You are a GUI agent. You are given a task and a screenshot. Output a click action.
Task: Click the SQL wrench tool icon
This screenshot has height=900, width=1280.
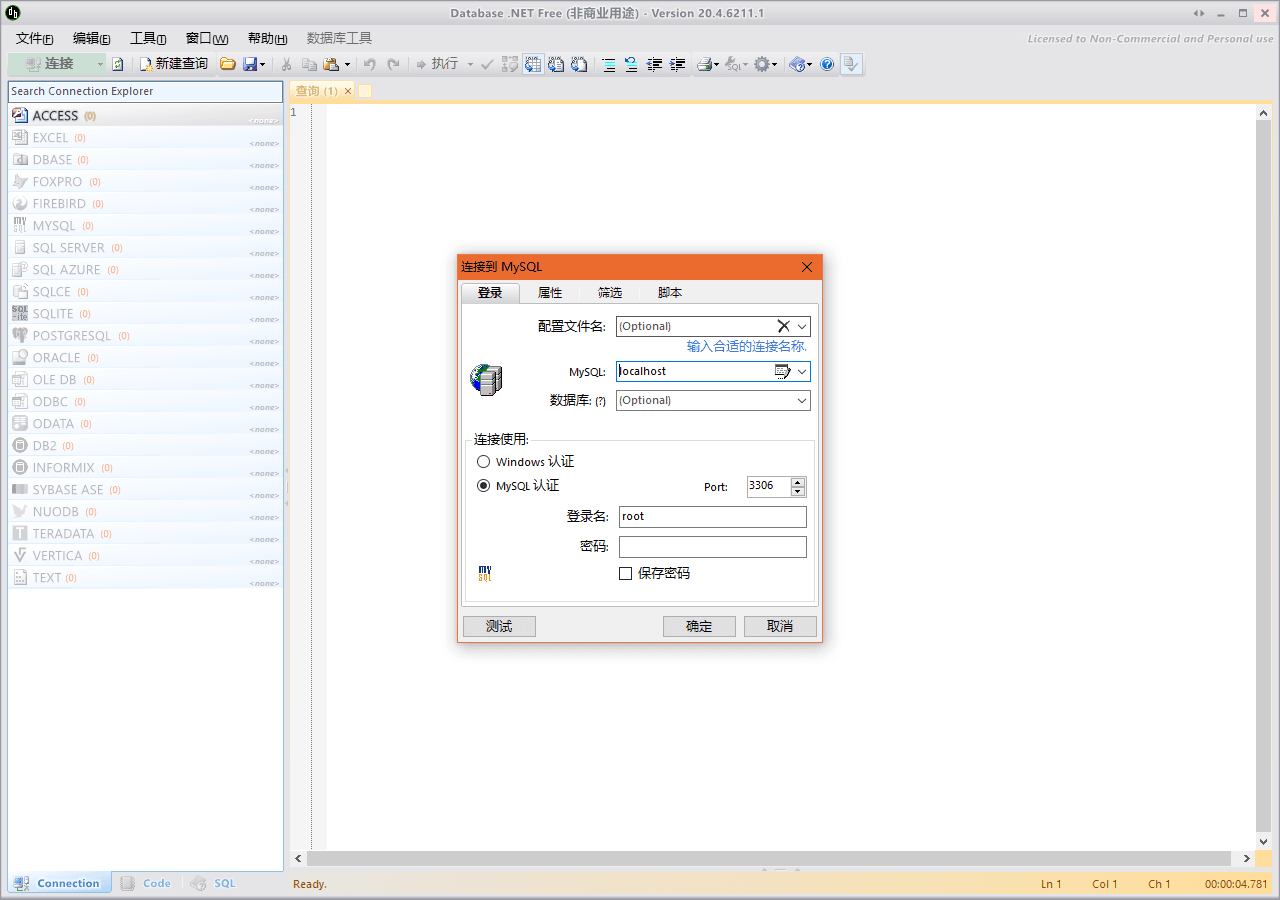(733, 64)
